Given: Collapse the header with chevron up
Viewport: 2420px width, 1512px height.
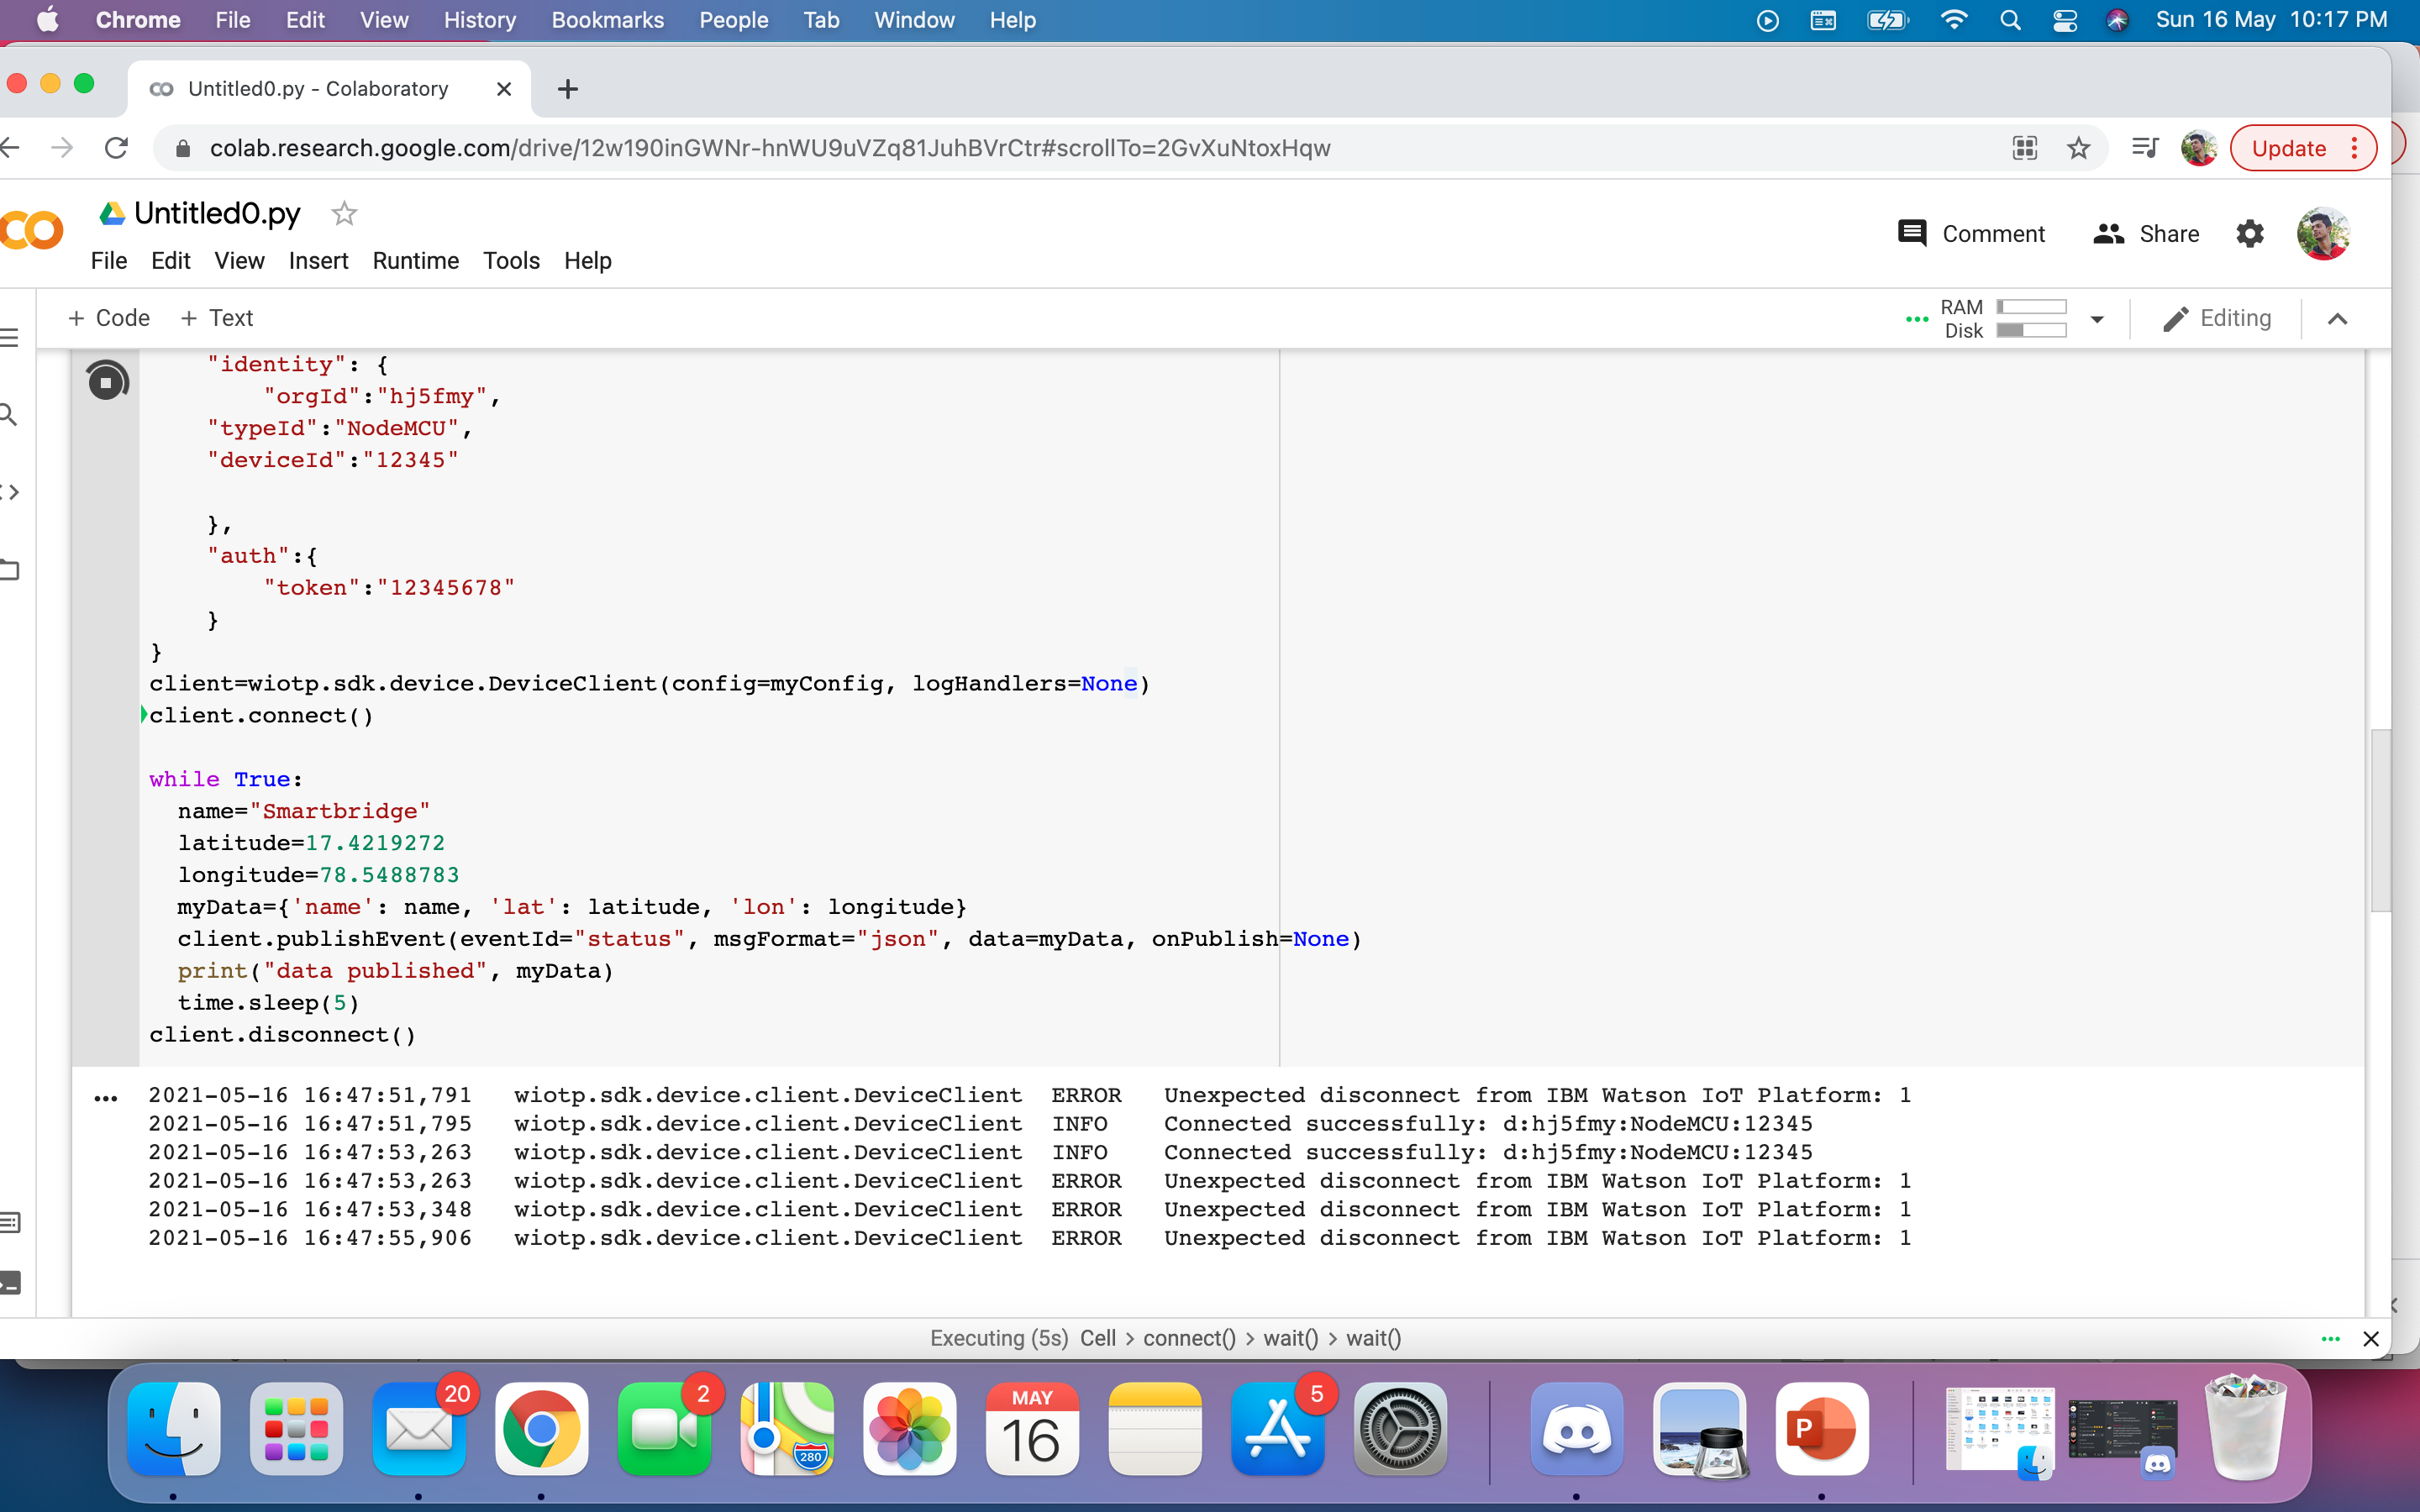Looking at the screenshot, I should tap(2337, 319).
